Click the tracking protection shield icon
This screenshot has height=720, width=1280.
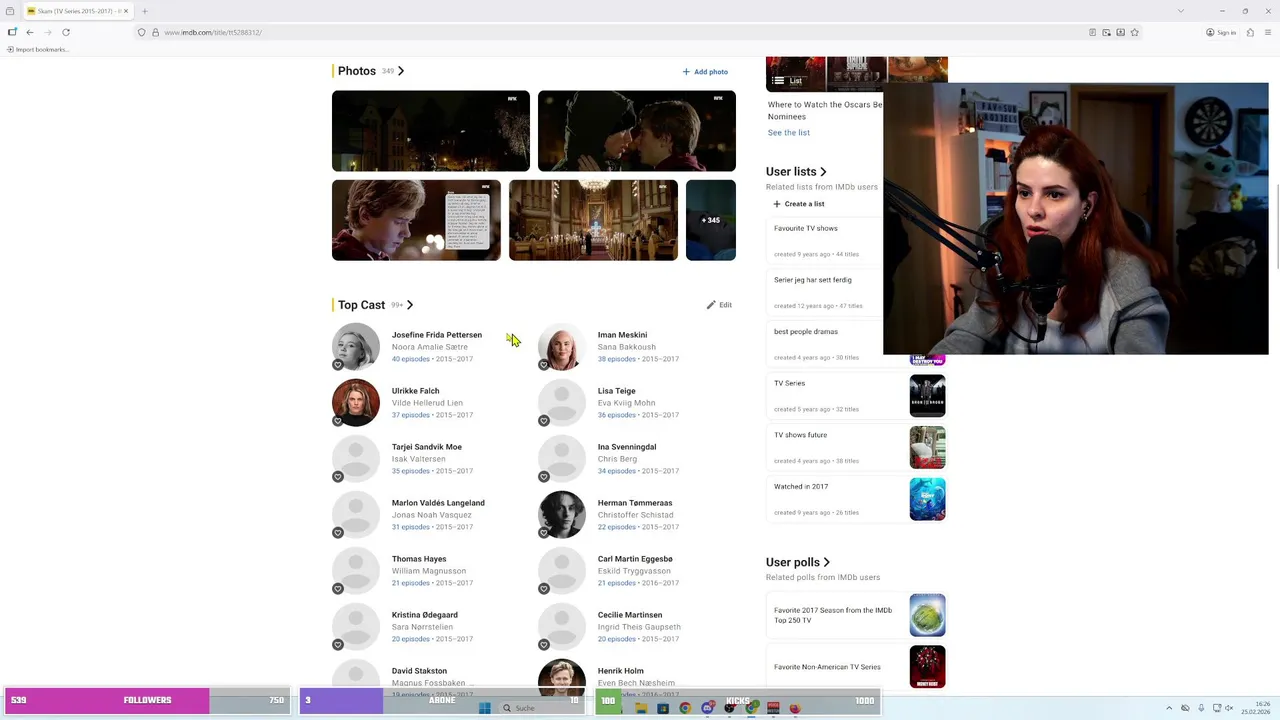pos(141,32)
